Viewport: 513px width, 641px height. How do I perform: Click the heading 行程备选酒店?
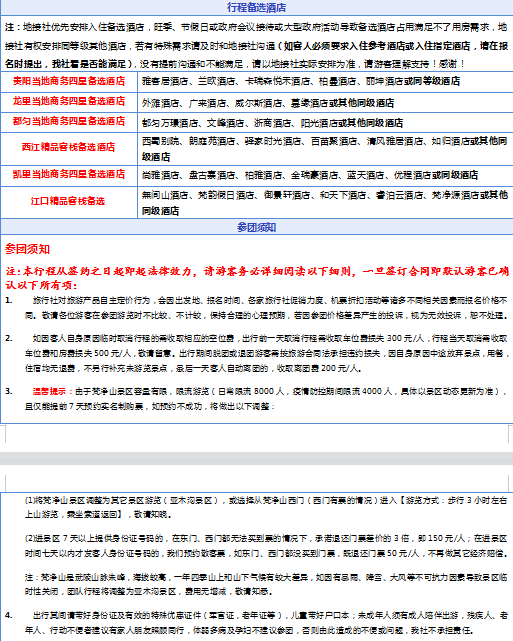[256, 7]
